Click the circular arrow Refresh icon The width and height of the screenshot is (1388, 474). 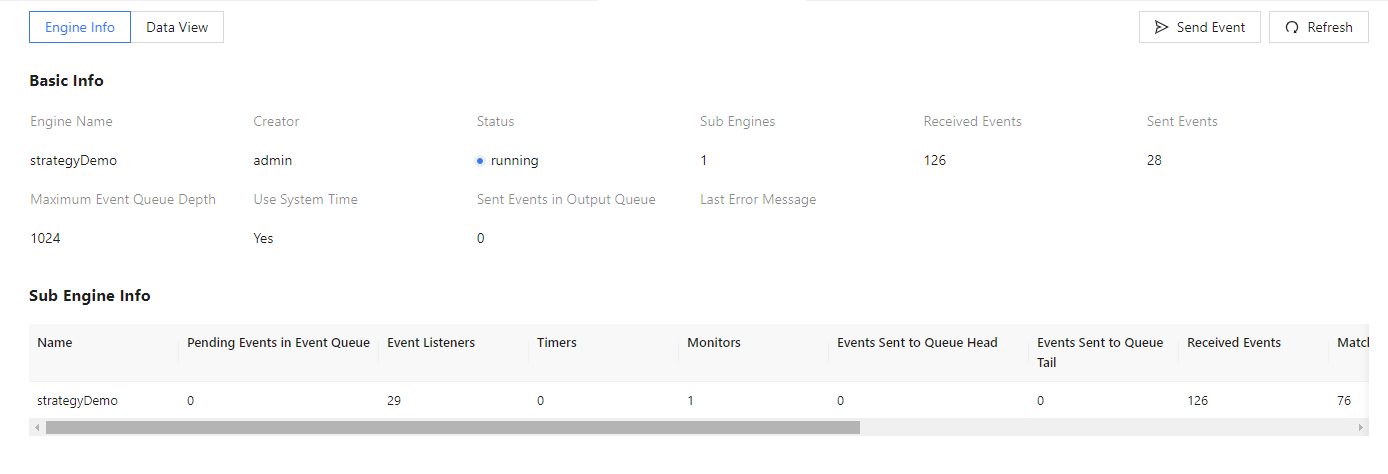pos(1292,27)
